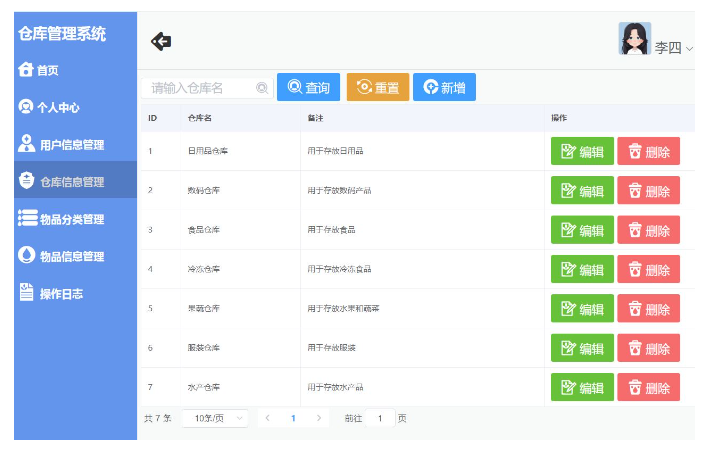Click the go-to page number input
This screenshot has height=450, width=720.
[x=380, y=418]
